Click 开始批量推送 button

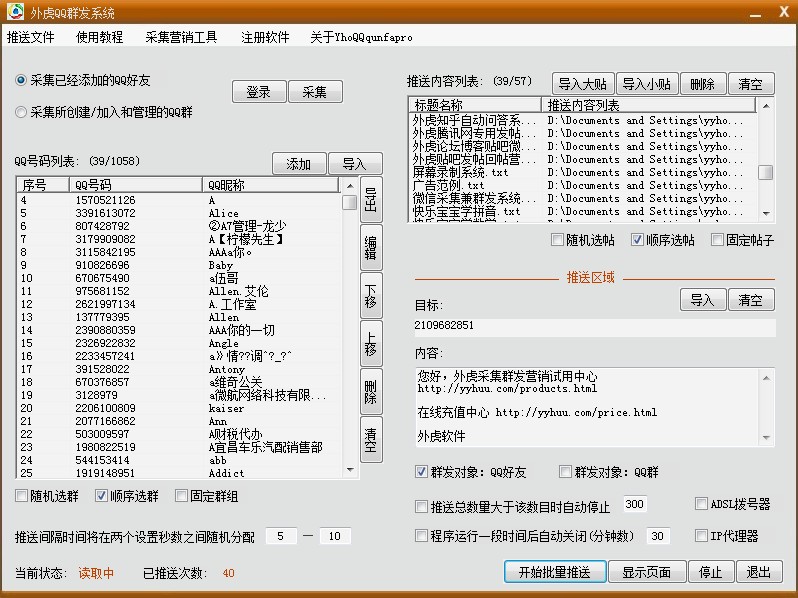point(555,572)
